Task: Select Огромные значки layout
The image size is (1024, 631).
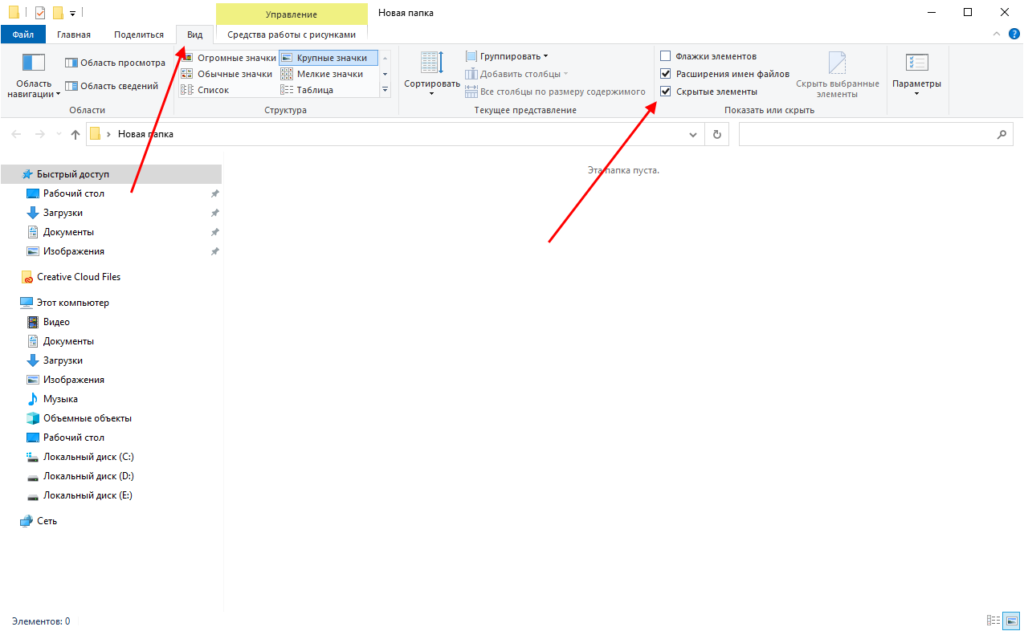Action: point(229,57)
